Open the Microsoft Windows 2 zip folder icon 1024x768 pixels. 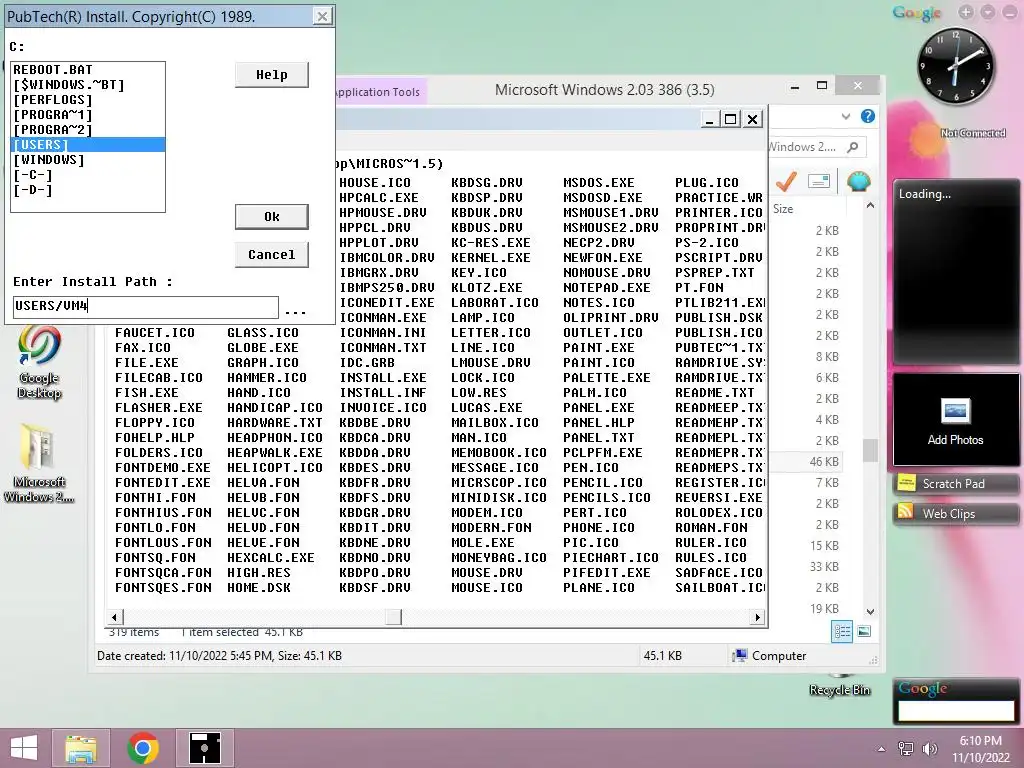(x=39, y=463)
